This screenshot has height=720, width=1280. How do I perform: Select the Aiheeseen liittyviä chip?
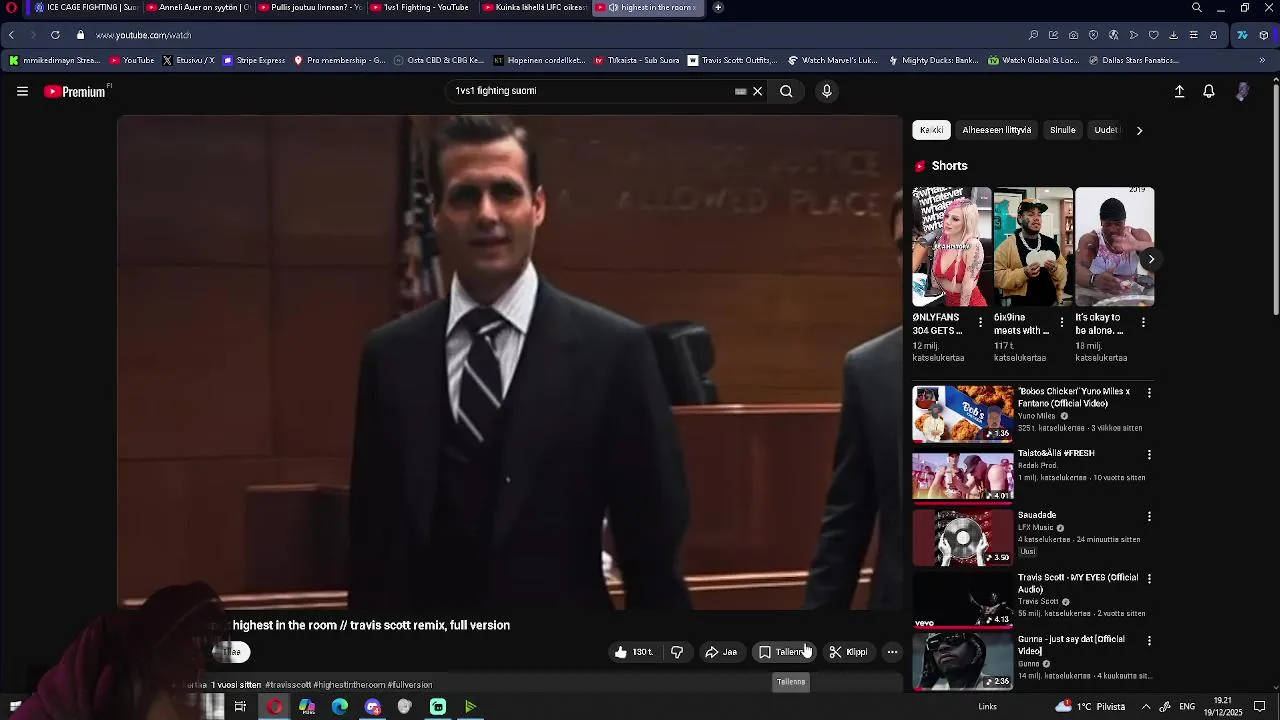tap(996, 130)
